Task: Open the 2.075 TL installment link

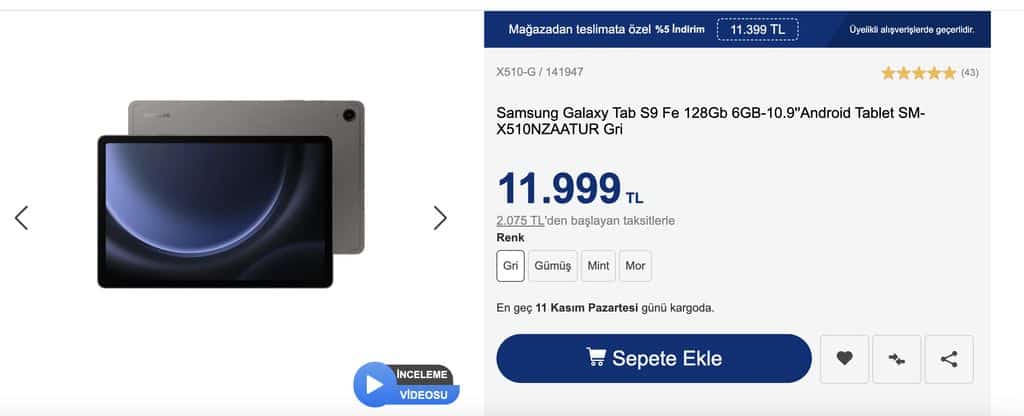Action: tap(520, 221)
